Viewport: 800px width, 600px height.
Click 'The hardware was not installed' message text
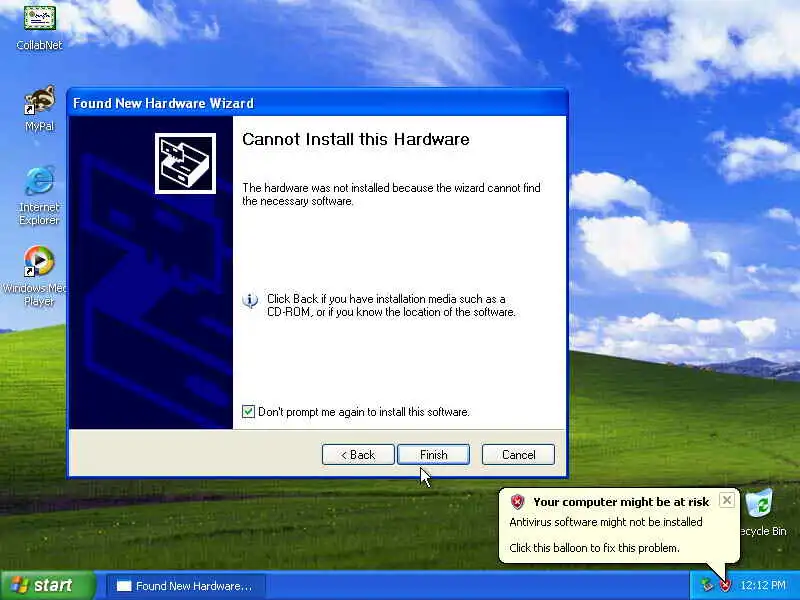click(391, 194)
